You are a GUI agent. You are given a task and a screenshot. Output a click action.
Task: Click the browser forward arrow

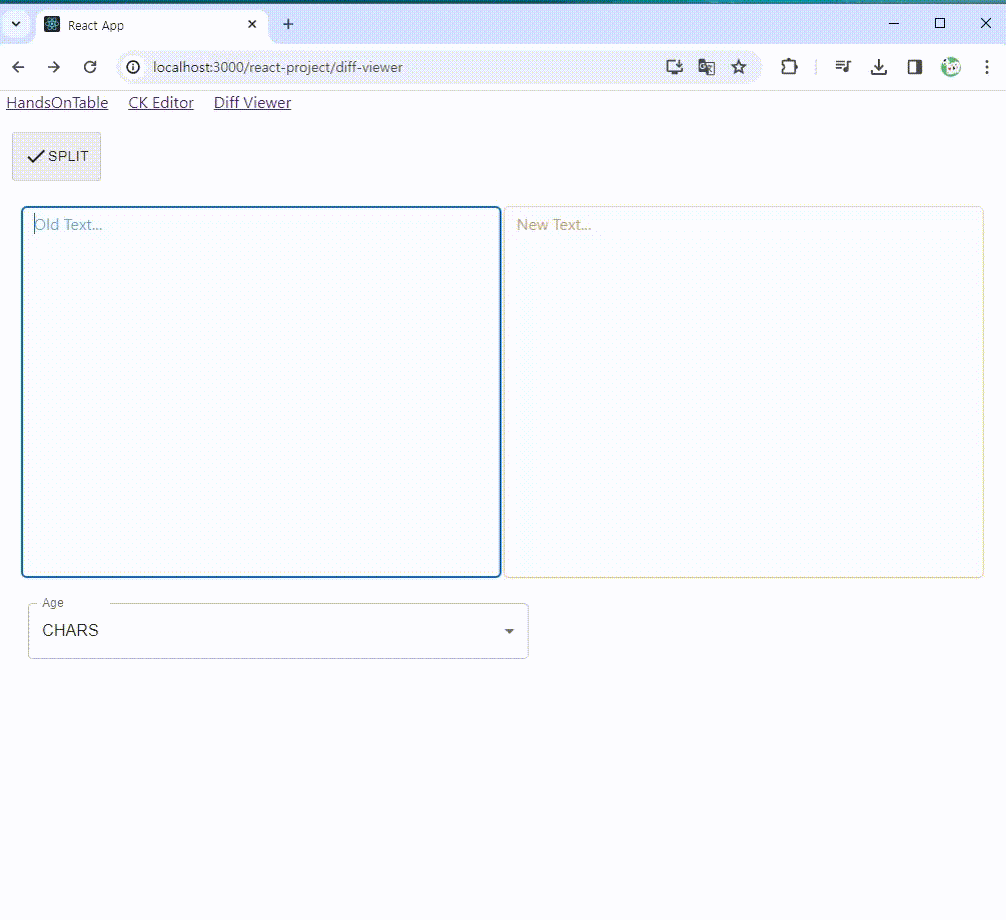coord(54,67)
